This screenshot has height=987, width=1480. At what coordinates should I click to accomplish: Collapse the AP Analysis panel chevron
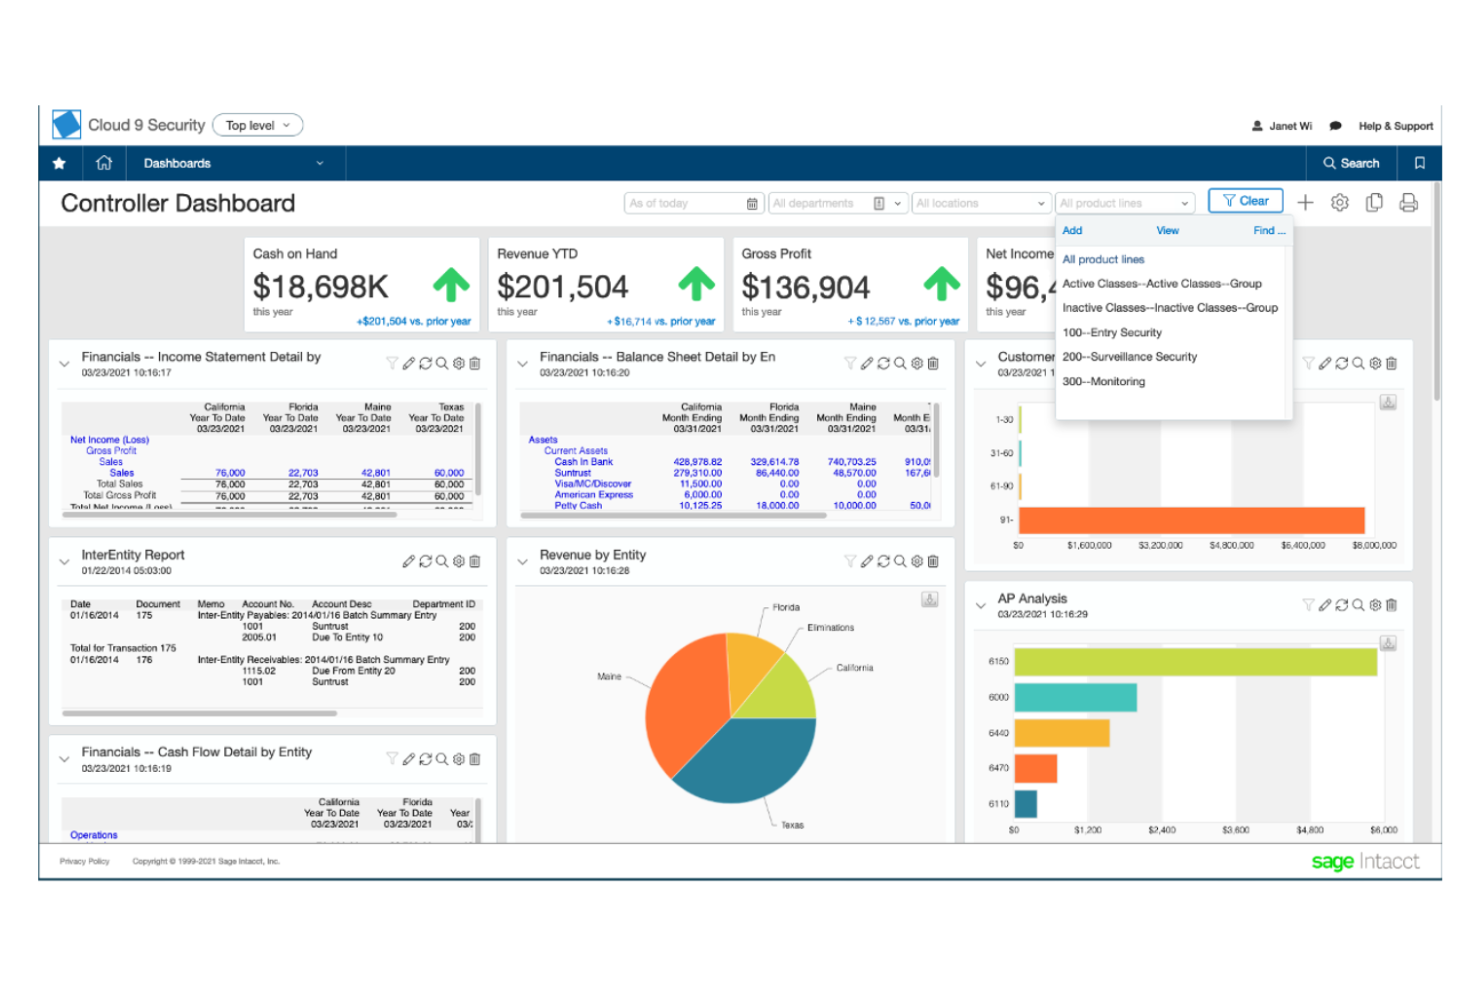[980, 606]
